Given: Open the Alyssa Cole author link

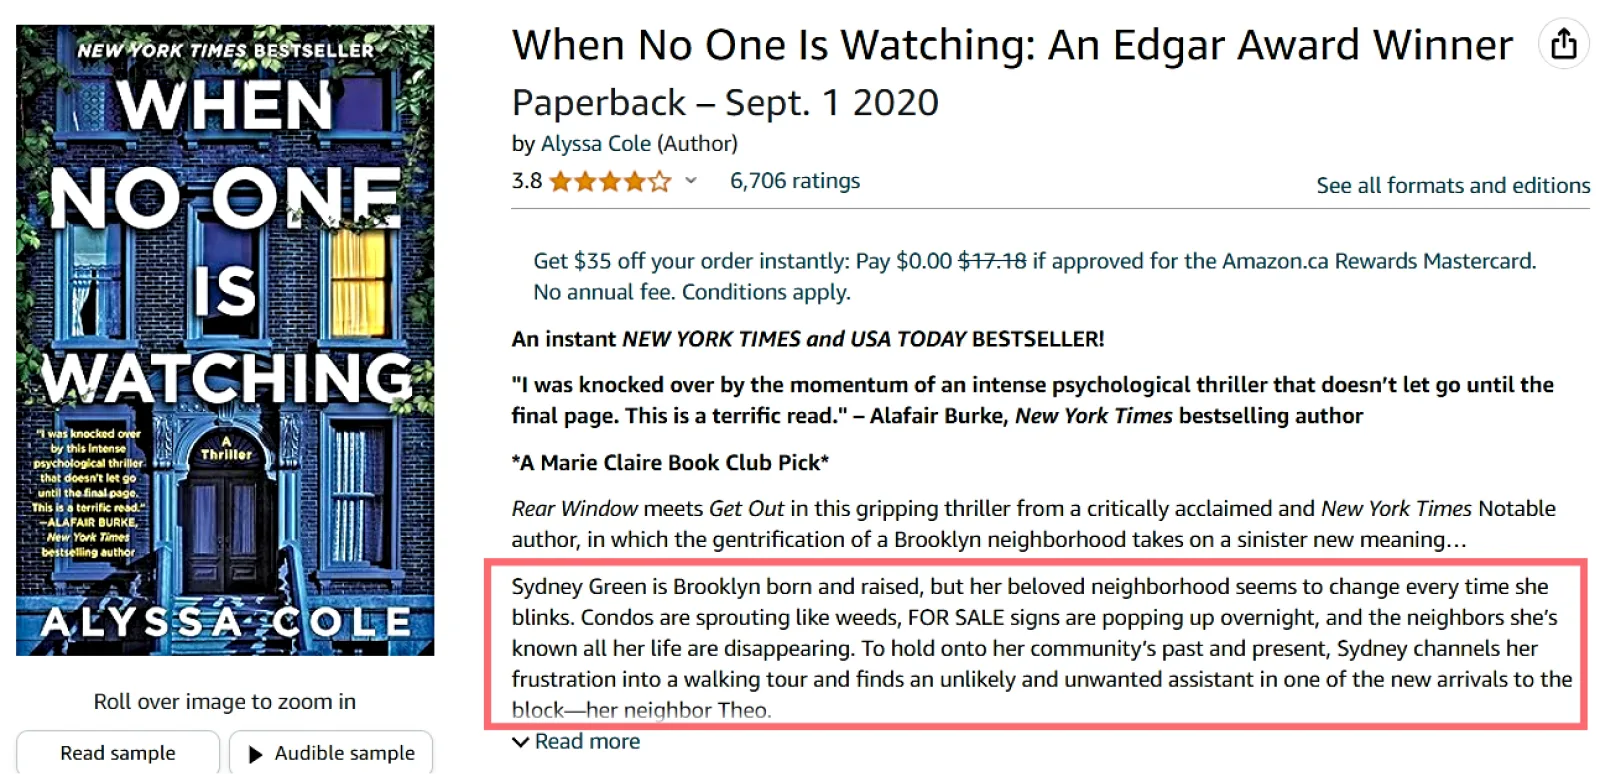Looking at the screenshot, I should (595, 144).
